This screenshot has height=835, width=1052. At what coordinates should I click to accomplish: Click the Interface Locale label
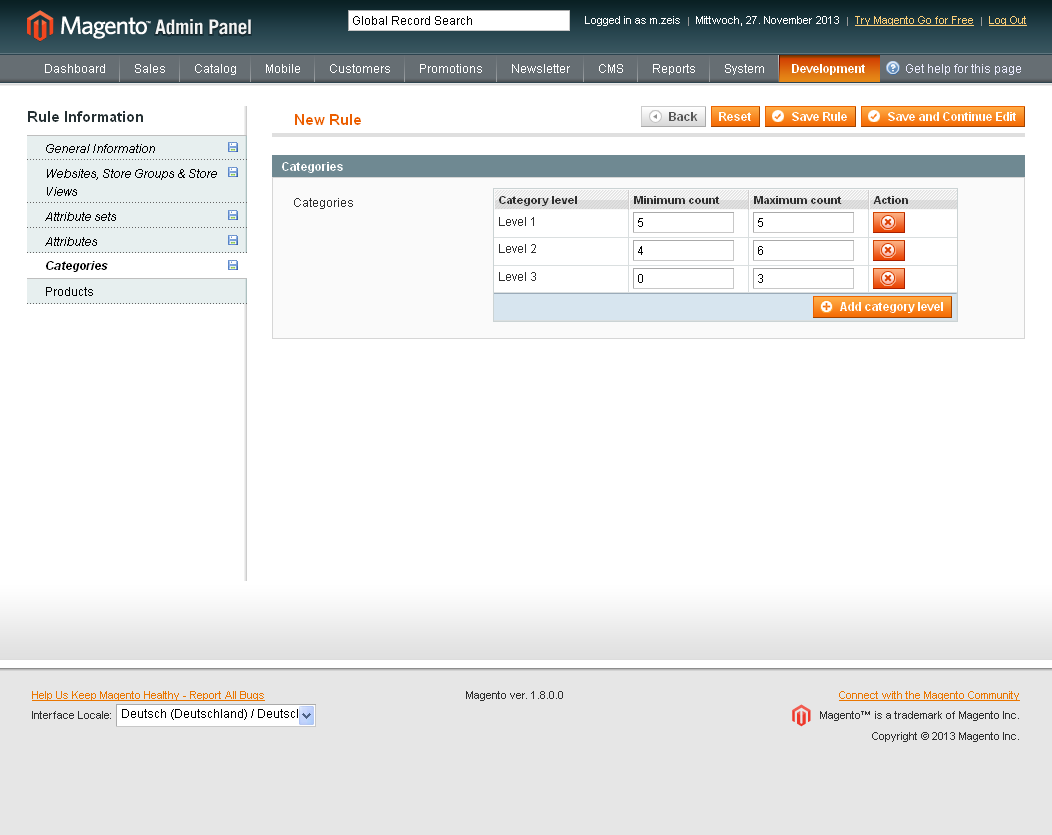(71, 715)
